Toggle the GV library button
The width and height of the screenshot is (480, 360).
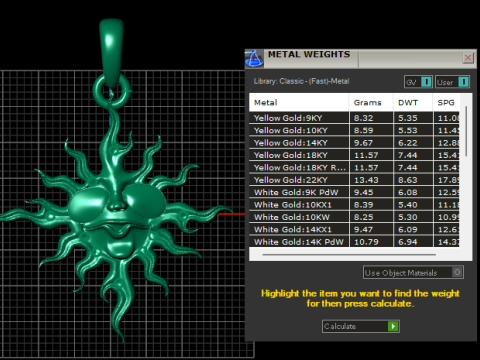[x=418, y=82]
